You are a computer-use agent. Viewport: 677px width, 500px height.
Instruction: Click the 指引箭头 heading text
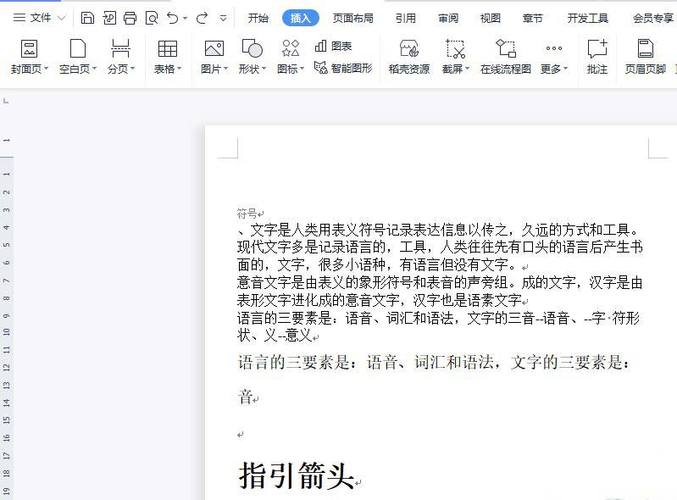click(x=296, y=475)
